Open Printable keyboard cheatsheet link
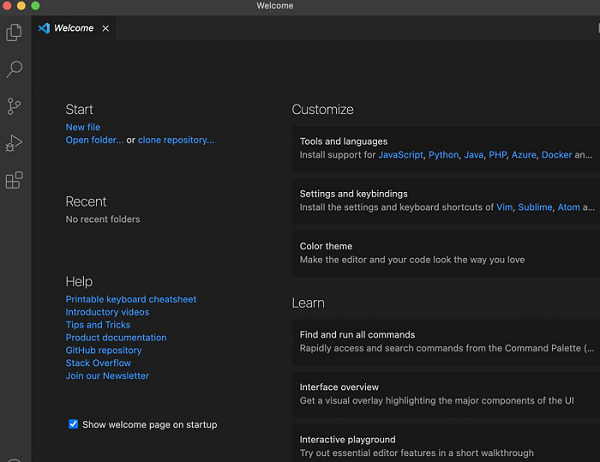 131,299
